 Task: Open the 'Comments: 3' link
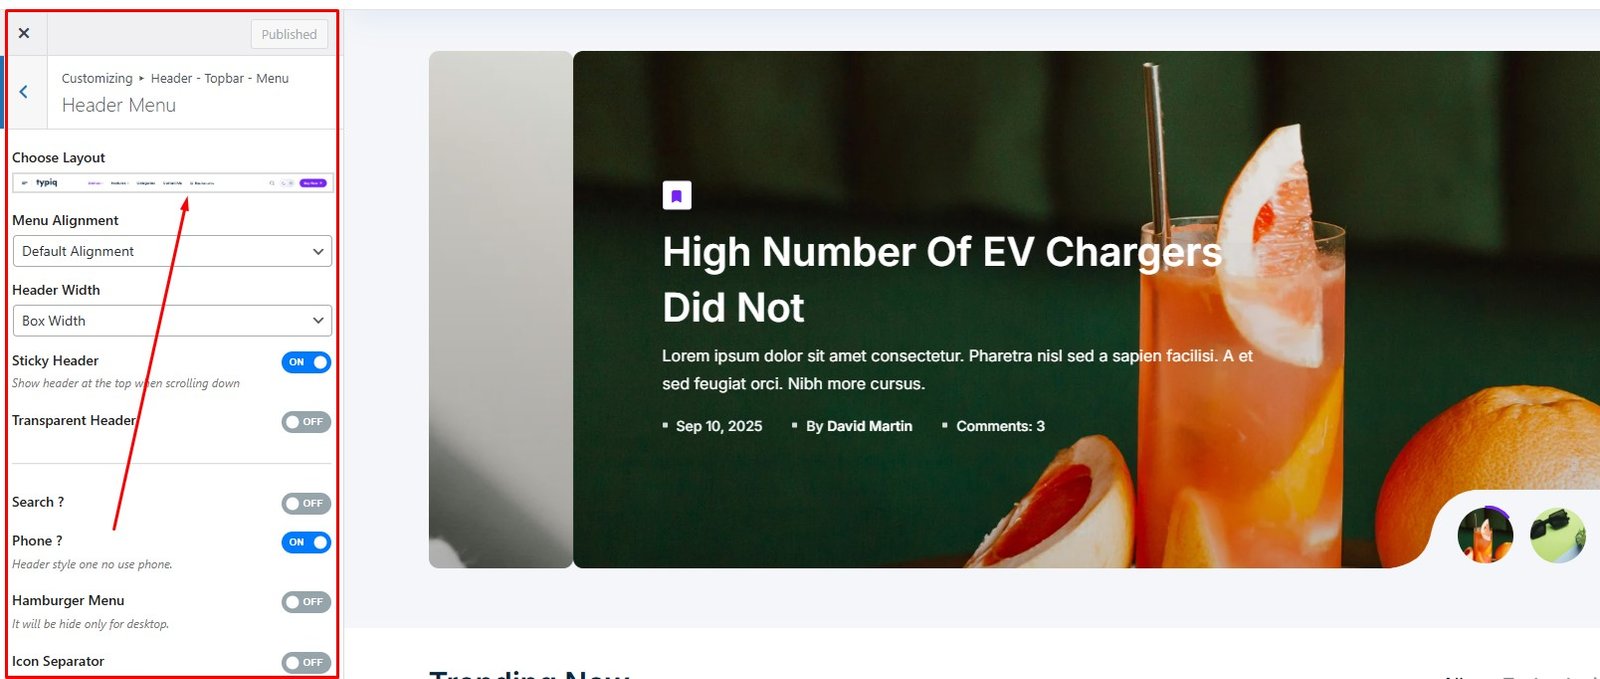(1000, 426)
